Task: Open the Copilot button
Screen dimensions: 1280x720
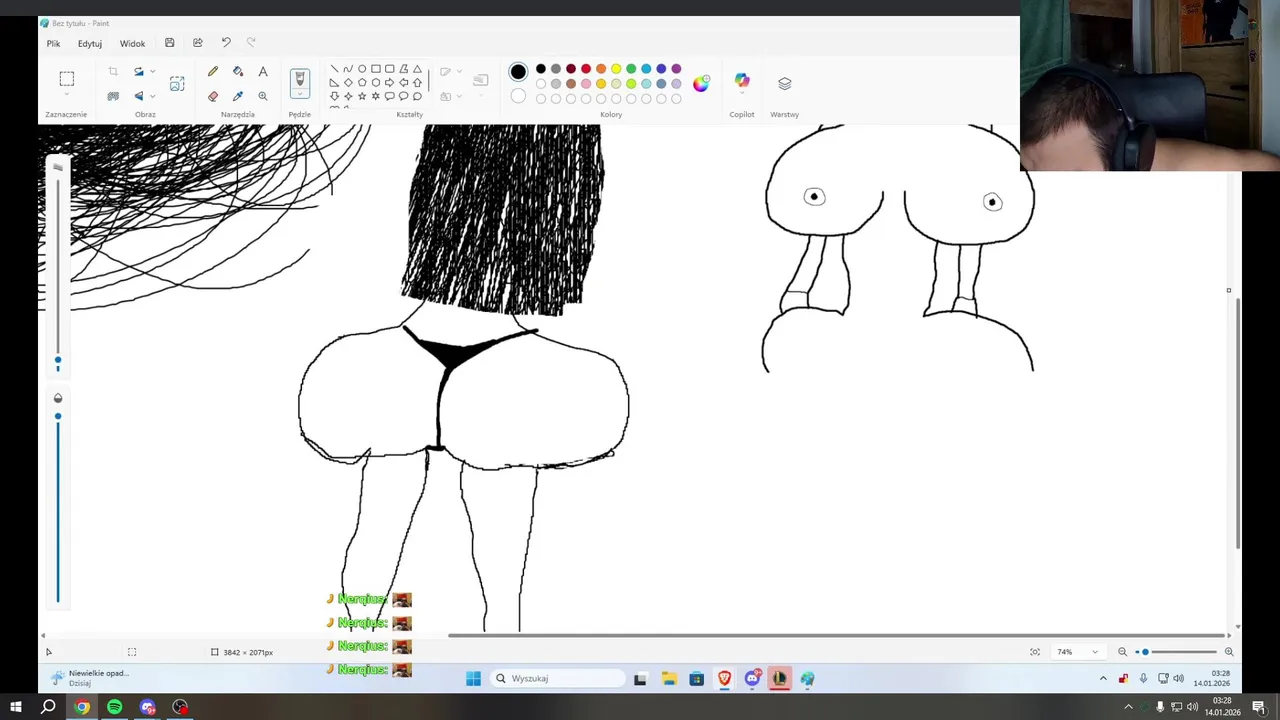Action: coord(742,82)
